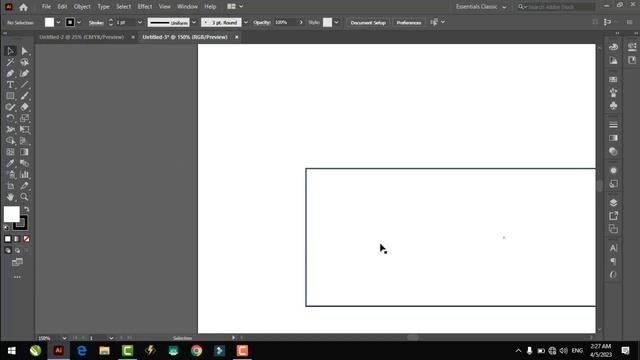640x360 pixels.
Task: Select the Artboard tool
Action: 10,186
